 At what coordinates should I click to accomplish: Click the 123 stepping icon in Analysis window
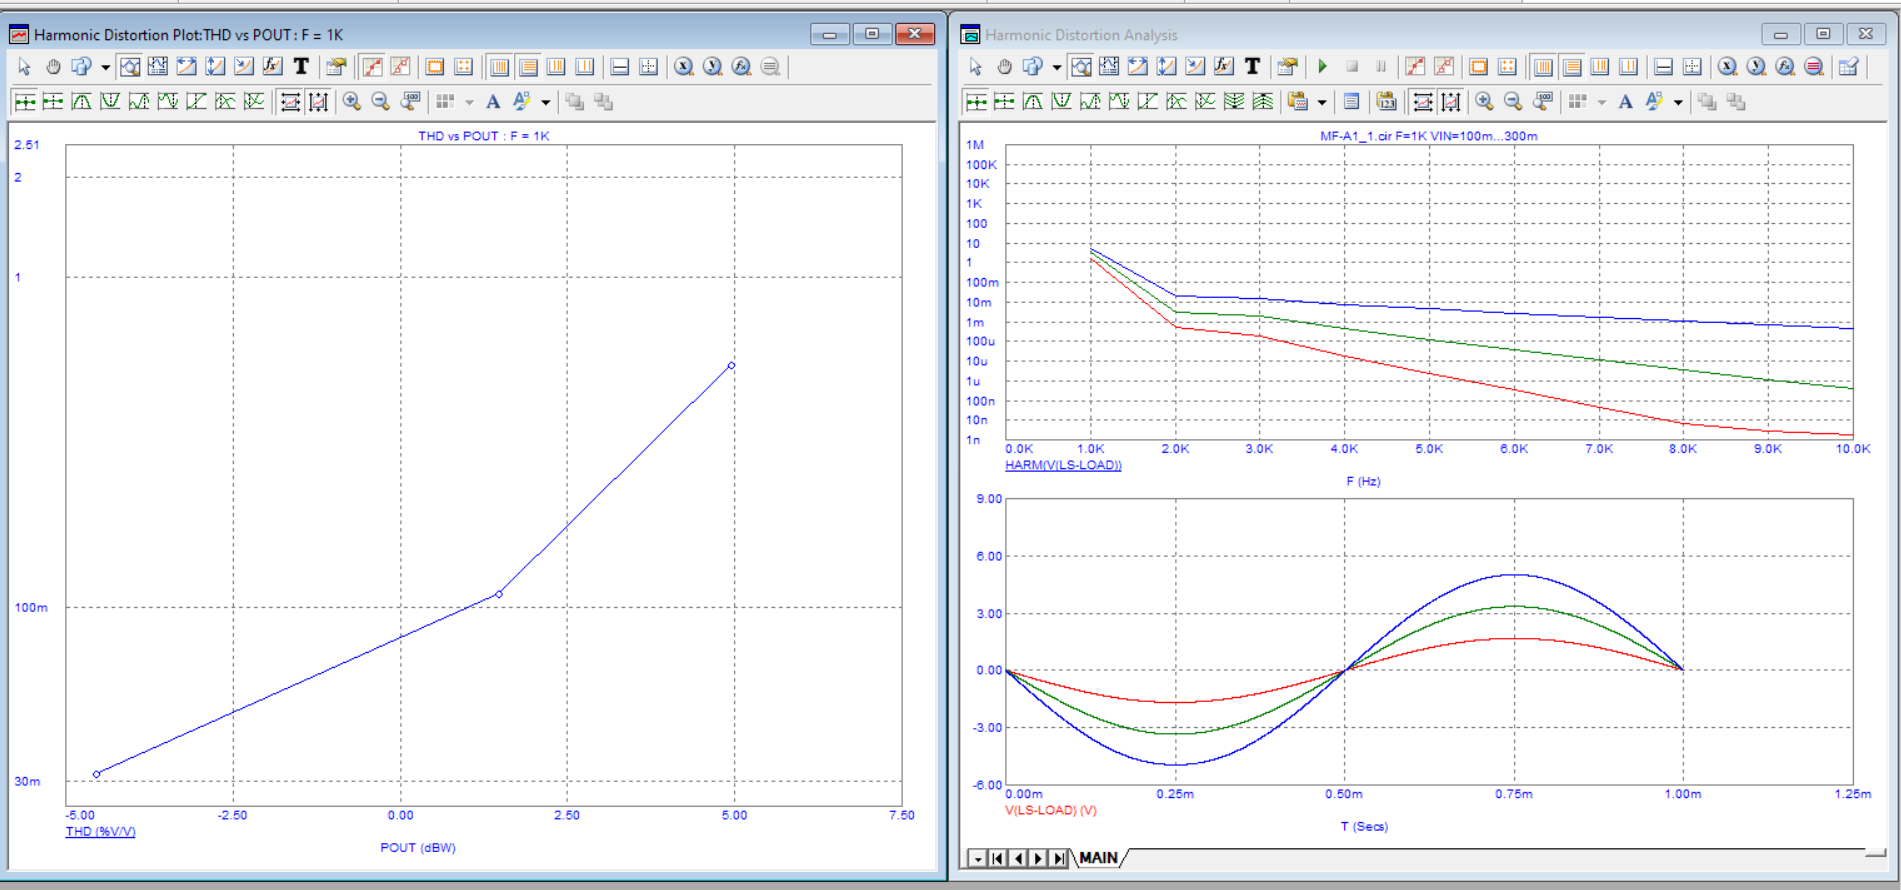(x=1386, y=101)
